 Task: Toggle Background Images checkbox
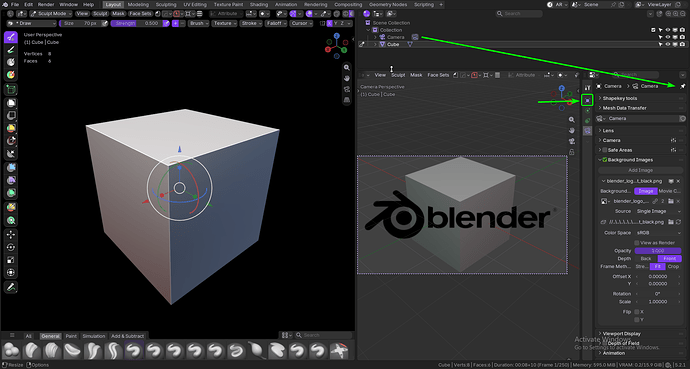(x=605, y=160)
